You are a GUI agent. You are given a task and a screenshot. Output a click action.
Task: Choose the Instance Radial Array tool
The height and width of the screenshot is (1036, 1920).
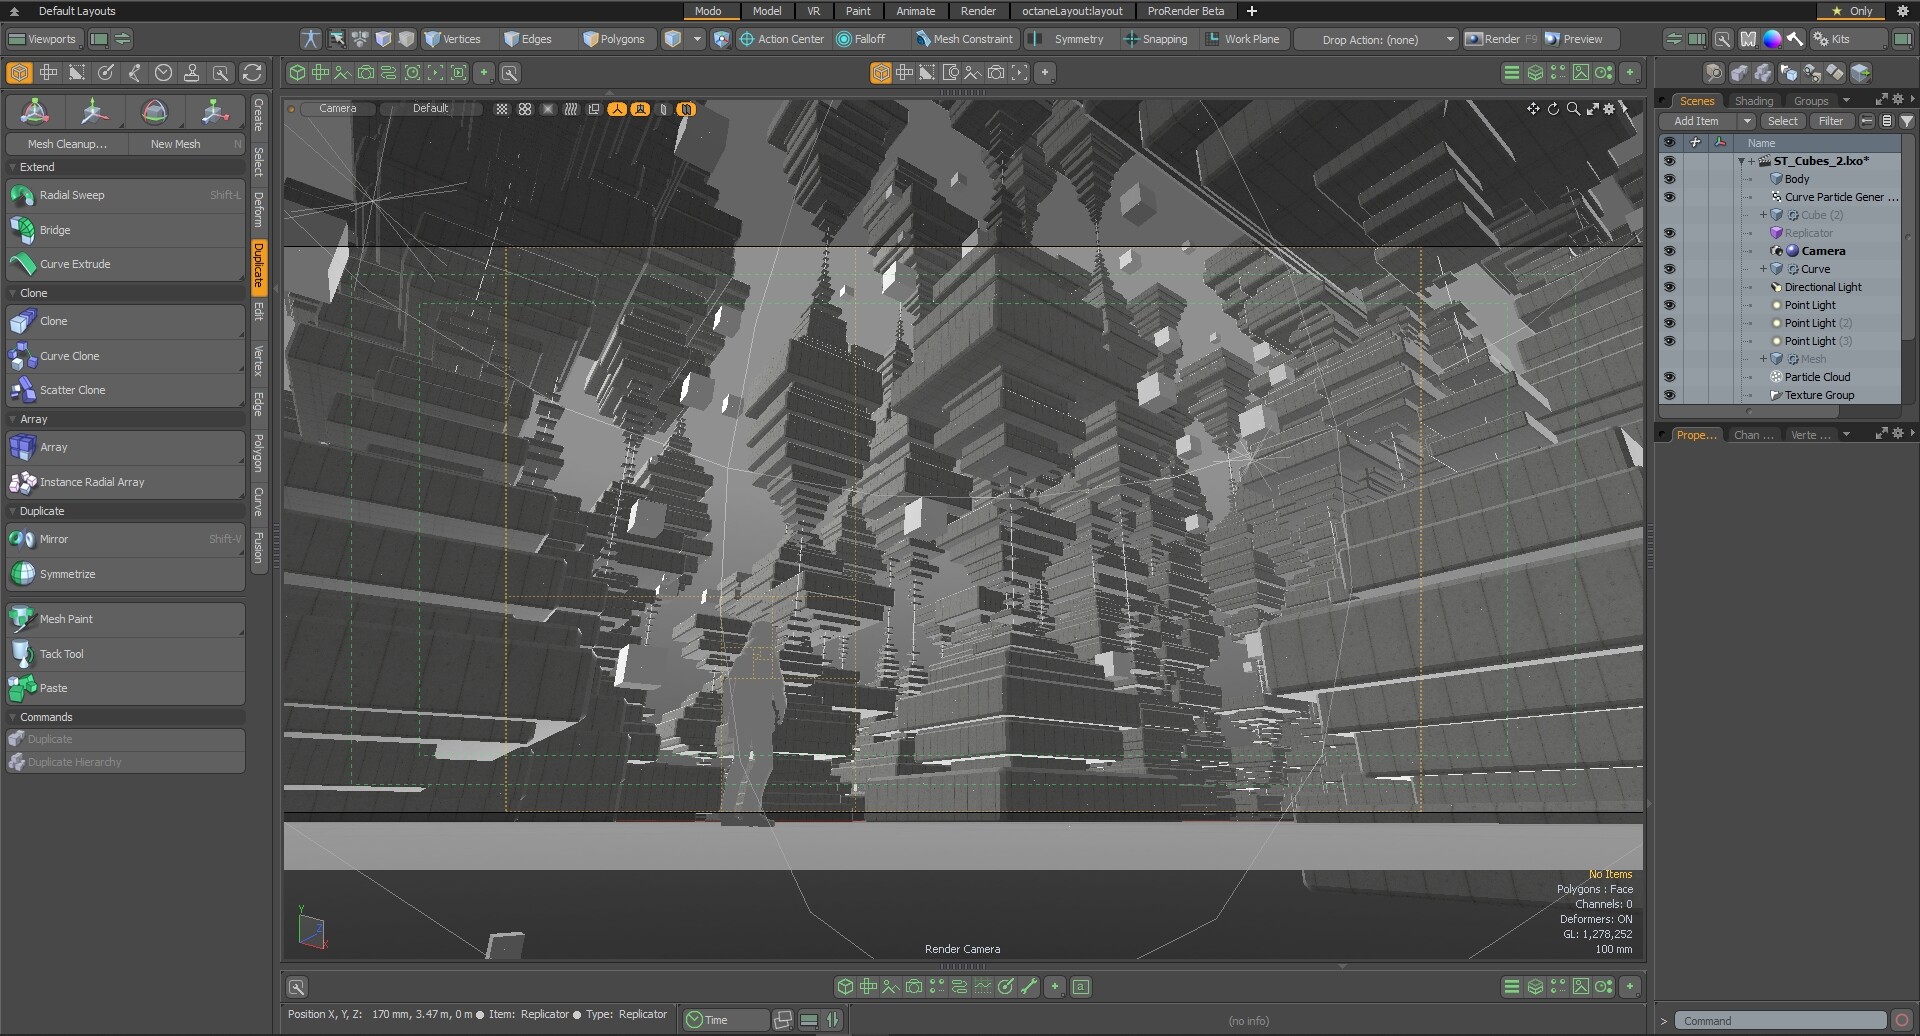coord(125,482)
